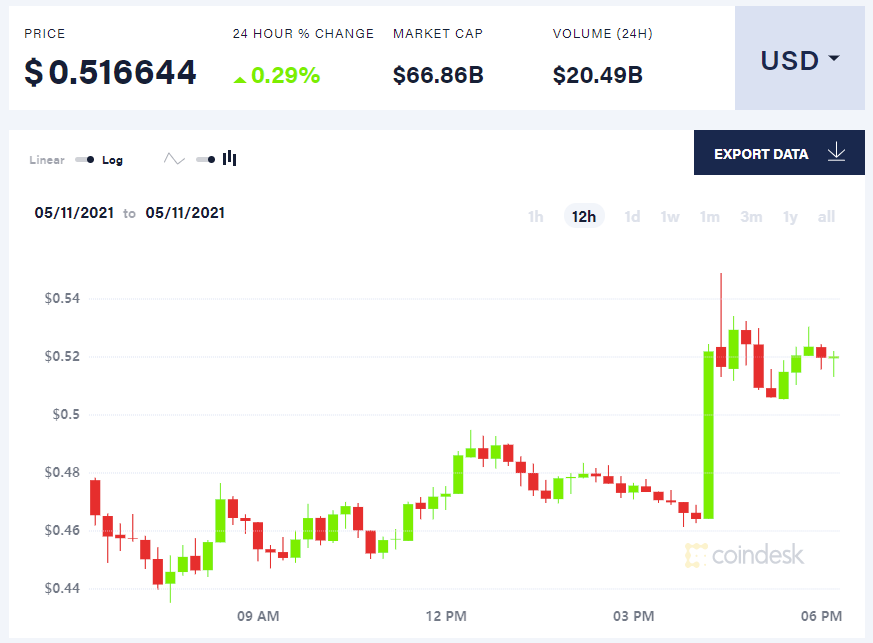Choose the 1m time range
The image size is (873, 643).
point(710,216)
